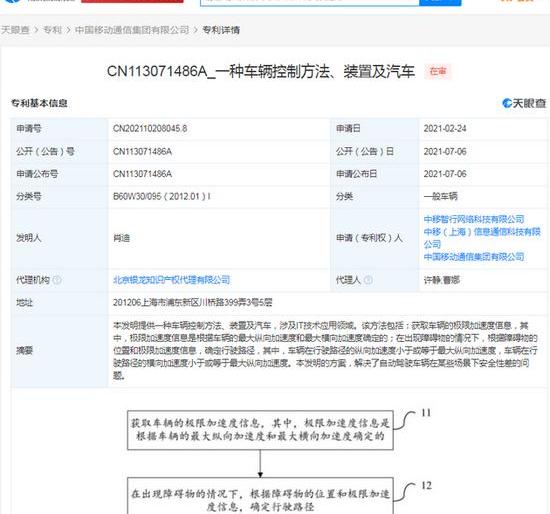The height and width of the screenshot is (514, 550).
Task: Click the help icon beside 代理人
Action: pos(368,280)
